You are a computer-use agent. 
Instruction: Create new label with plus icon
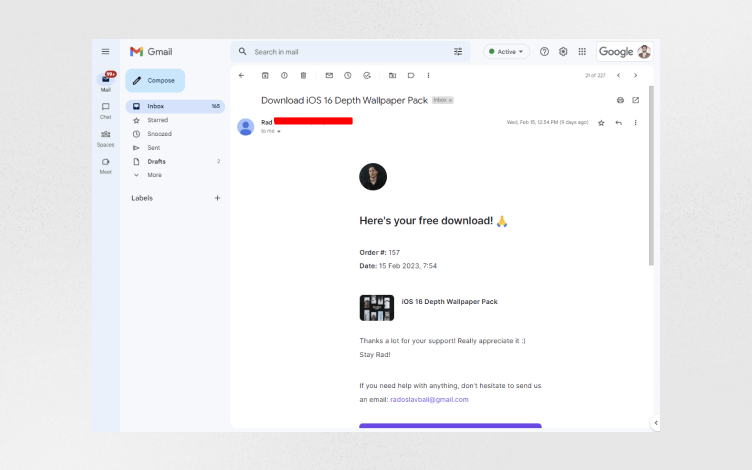[217, 198]
